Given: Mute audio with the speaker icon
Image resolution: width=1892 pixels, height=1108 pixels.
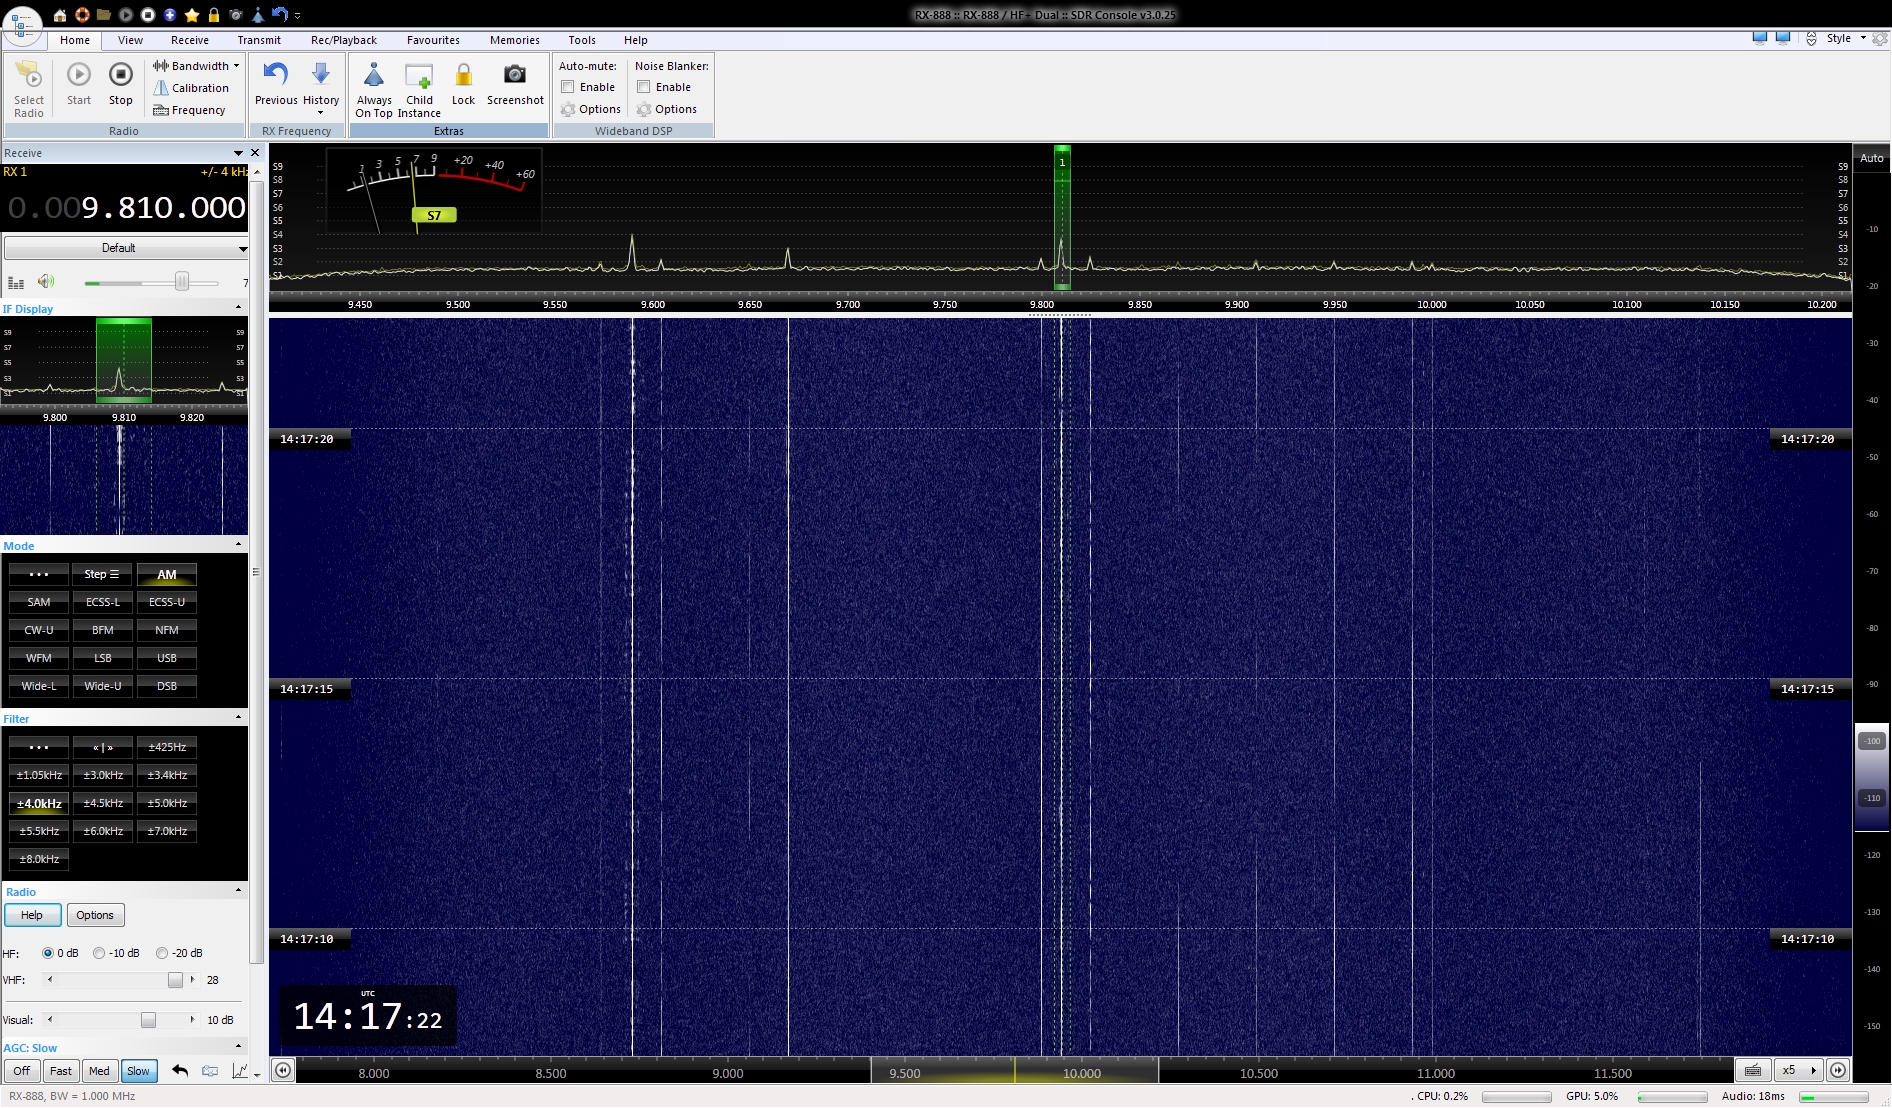Looking at the screenshot, I should coord(46,282).
